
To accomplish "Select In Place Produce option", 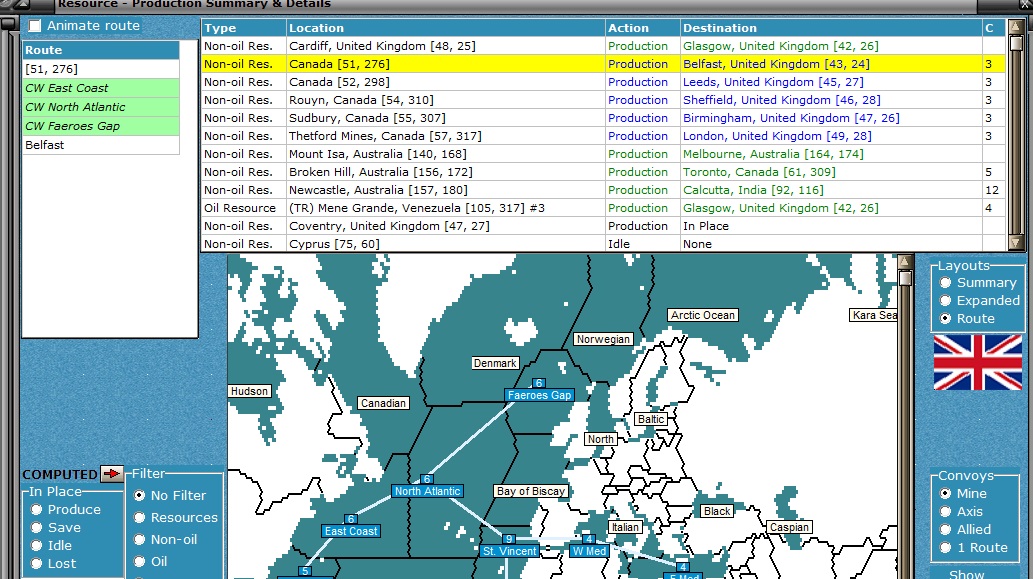I will click(36, 510).
